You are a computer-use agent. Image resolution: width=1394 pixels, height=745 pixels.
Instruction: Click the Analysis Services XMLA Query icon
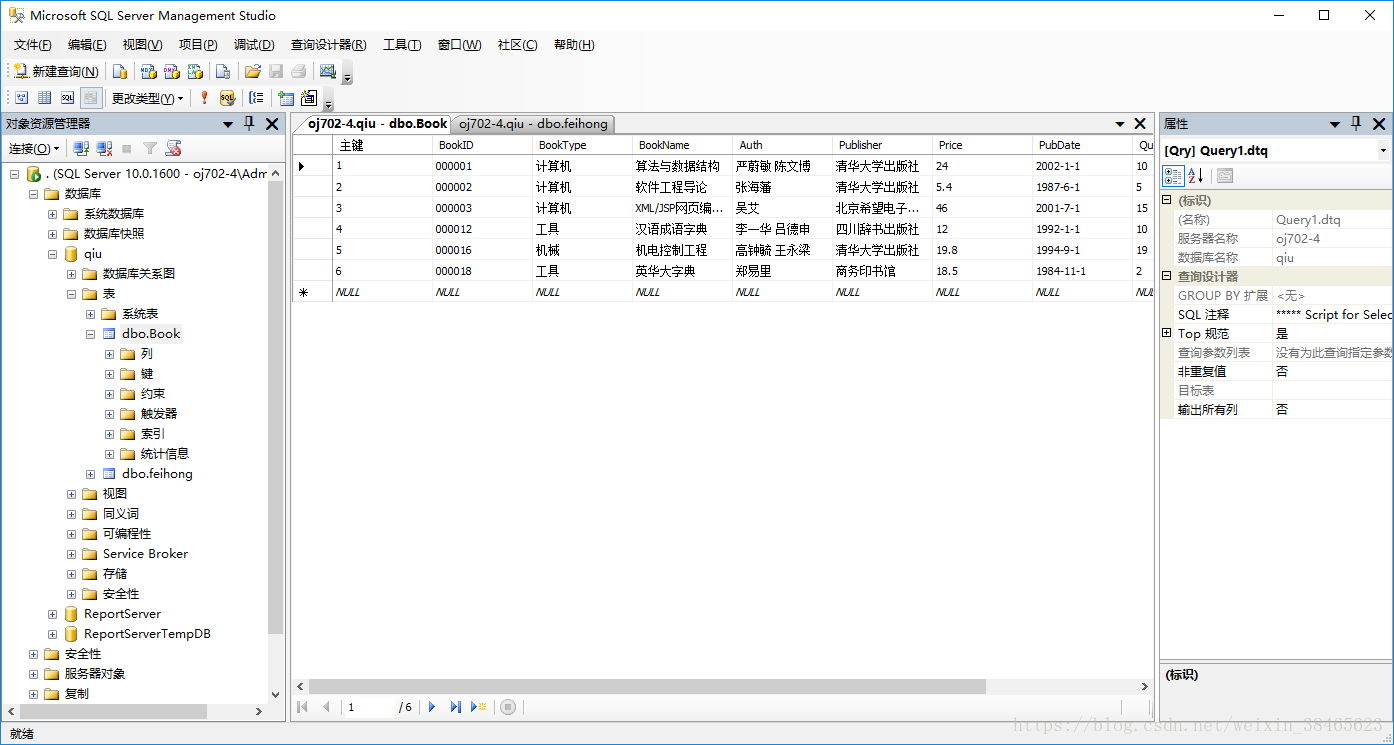(x=195, y=71)
